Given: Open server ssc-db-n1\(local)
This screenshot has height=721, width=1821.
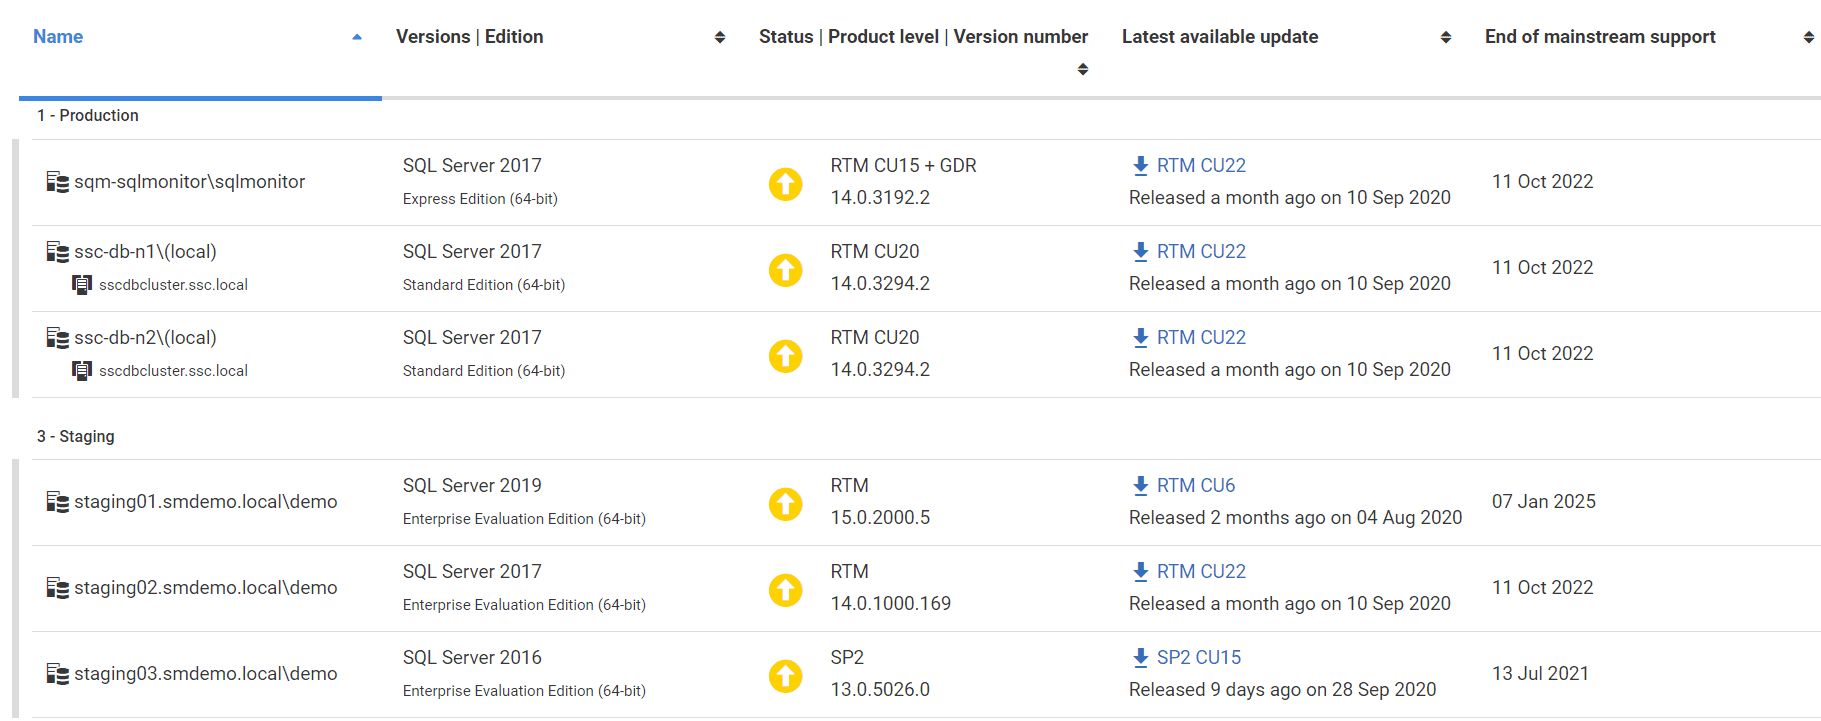Looking at the screenshot, I should click(146, 252).
